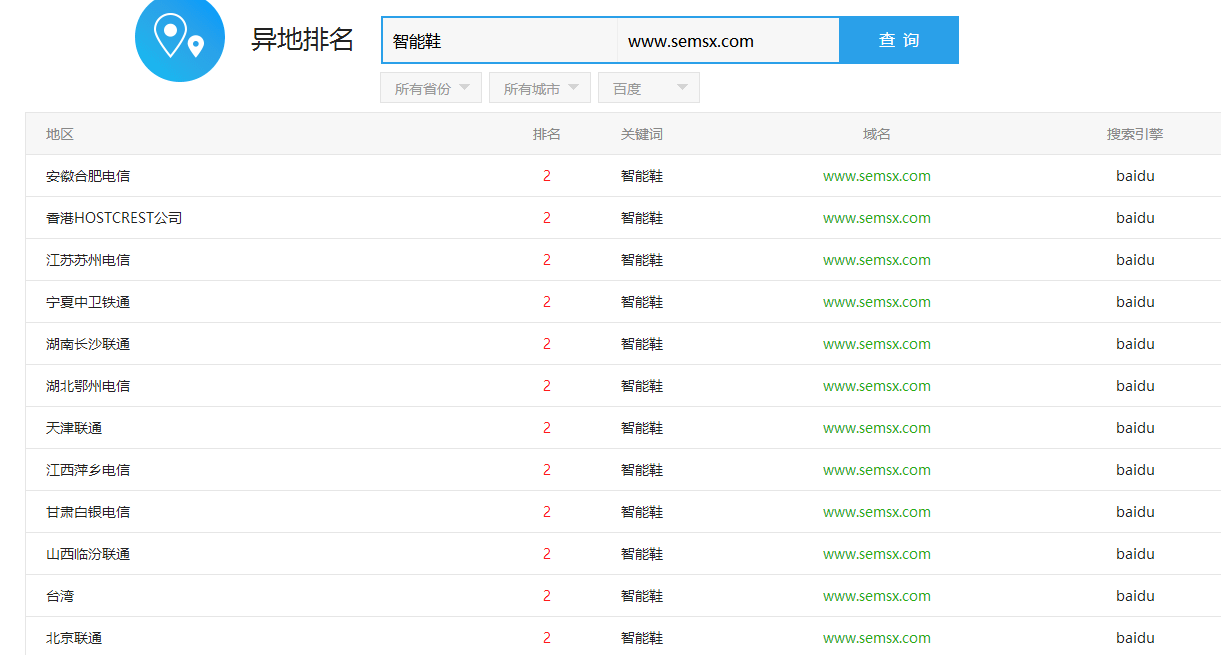This screenshot has width=1221, height=655.
Task: Click keyword 智能鞋 in 香港HOSTCREST公司 row
Action: (x=642, y=218)
